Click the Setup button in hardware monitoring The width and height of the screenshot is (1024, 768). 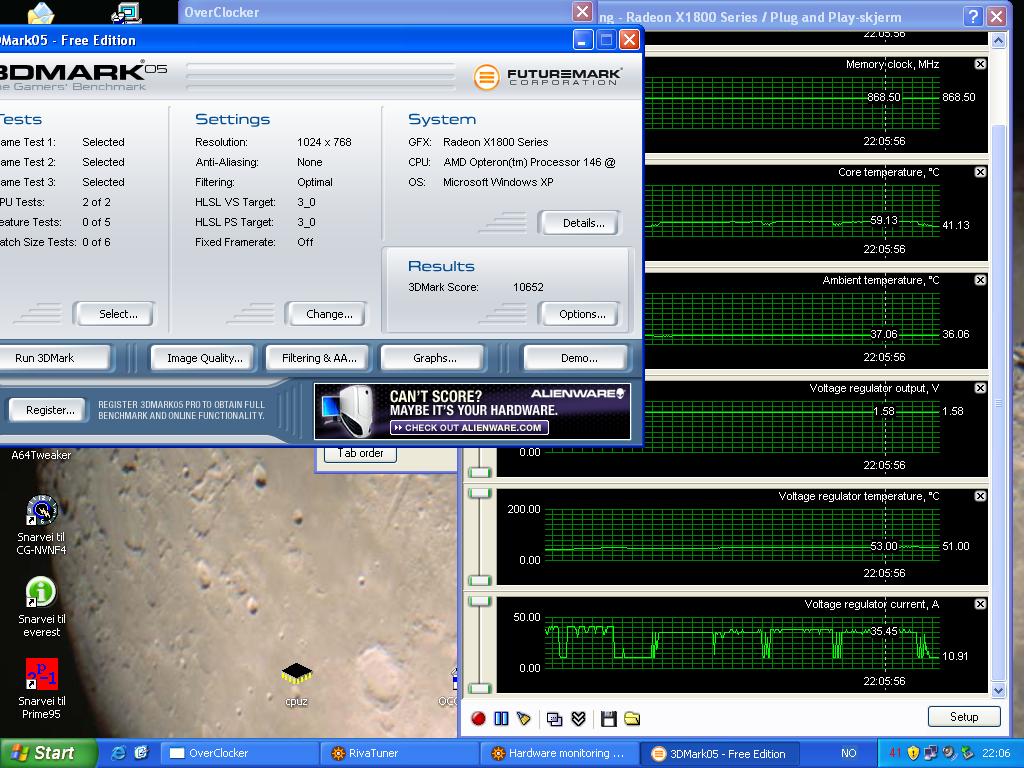pos(964,716)
